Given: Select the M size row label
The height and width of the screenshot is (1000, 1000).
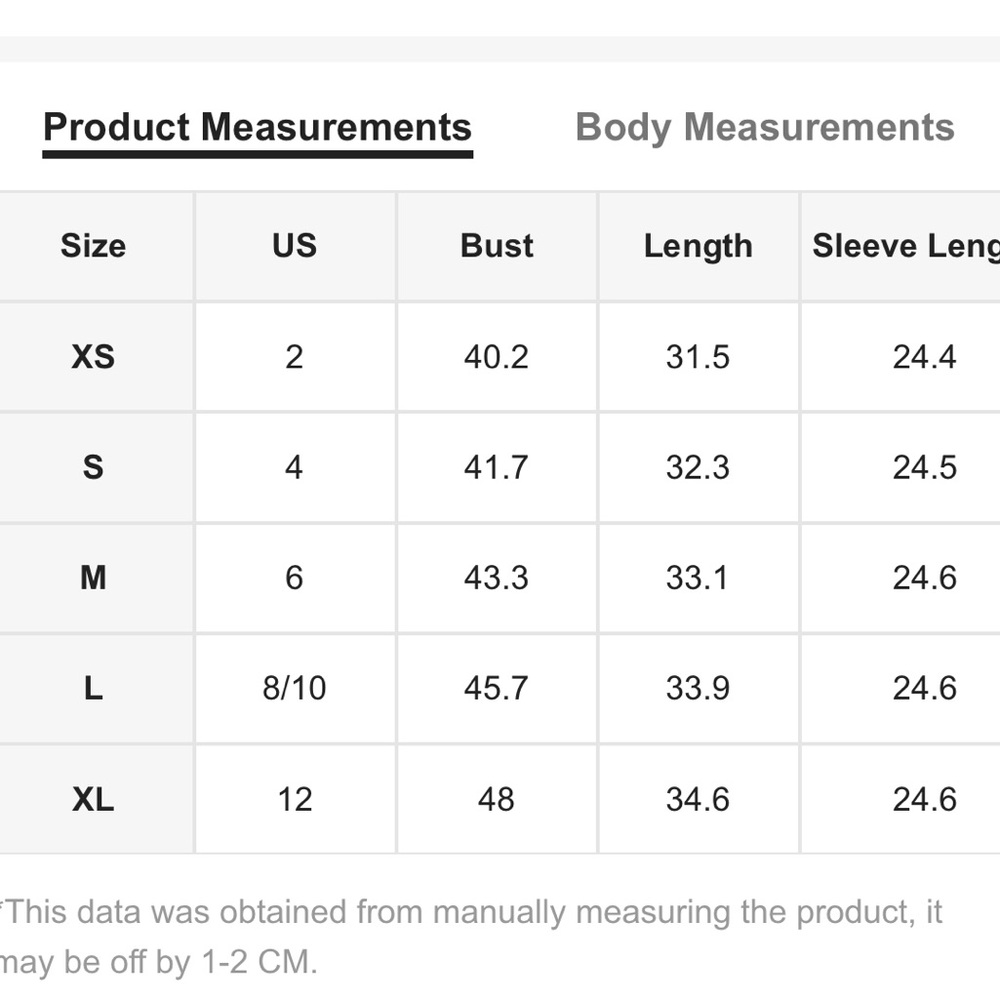Looking at the screenshot, I should click(x=93, y=578).
